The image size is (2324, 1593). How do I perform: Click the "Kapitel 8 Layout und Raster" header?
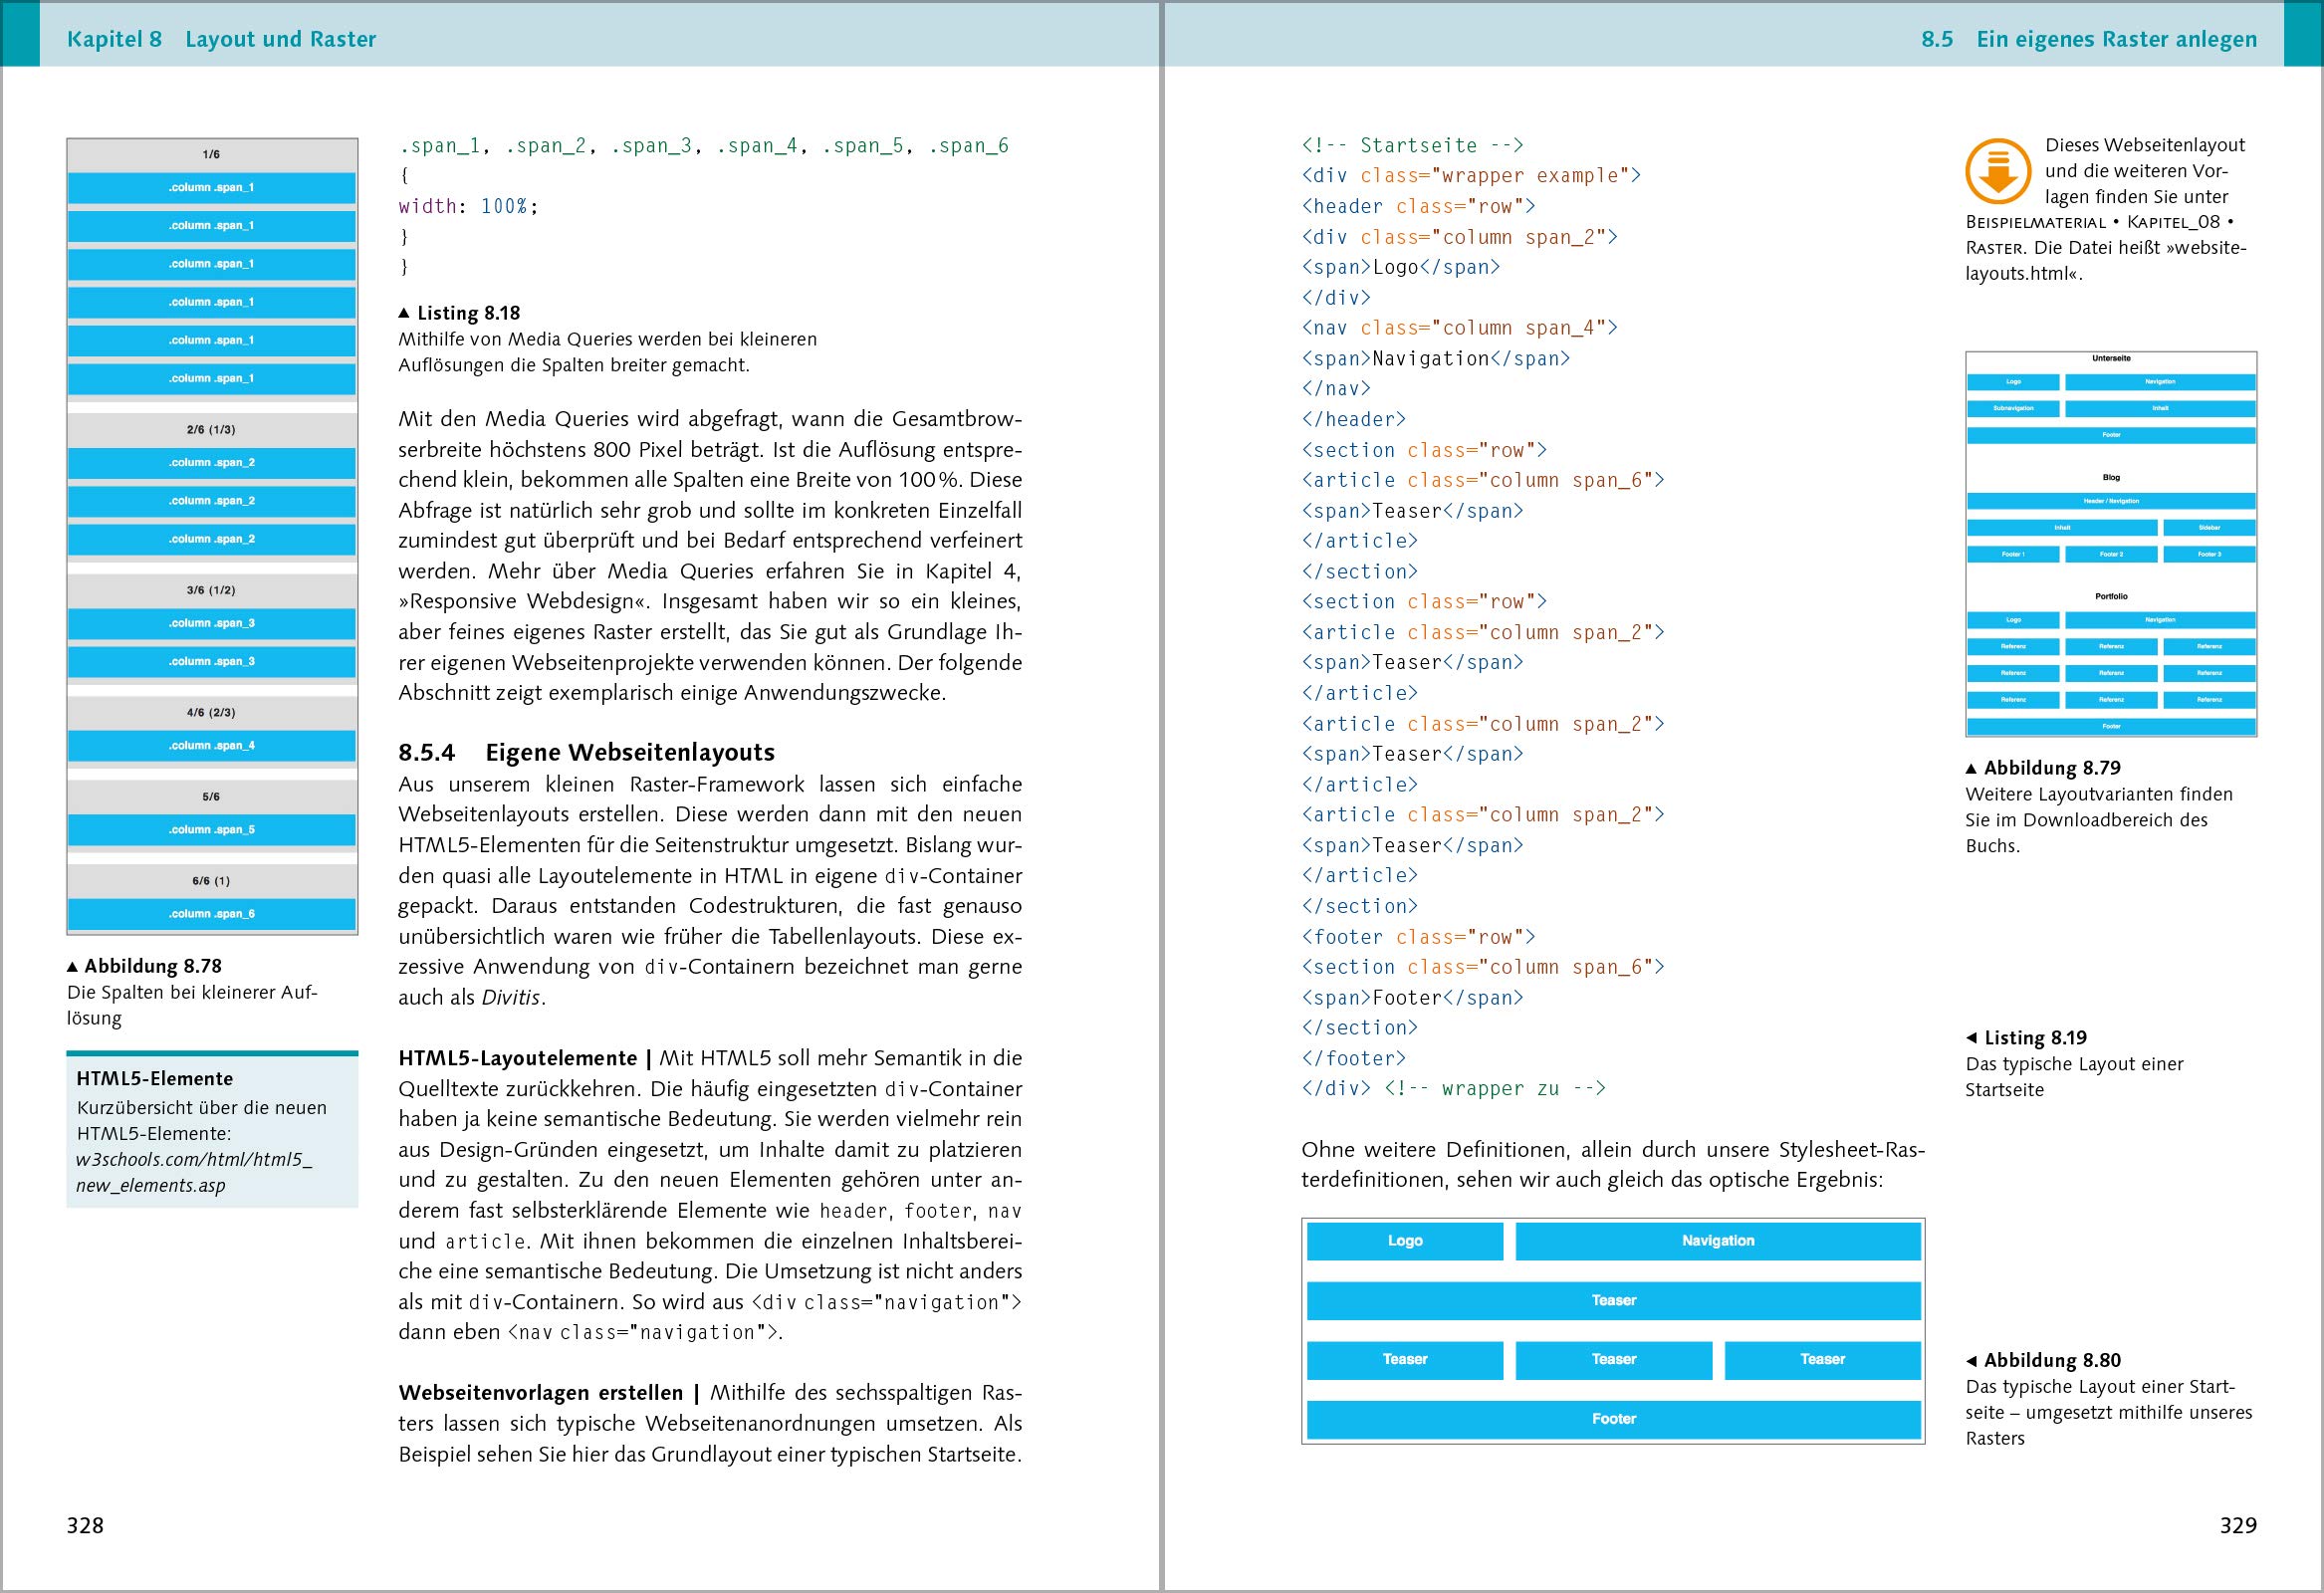[x=221, y=39]
